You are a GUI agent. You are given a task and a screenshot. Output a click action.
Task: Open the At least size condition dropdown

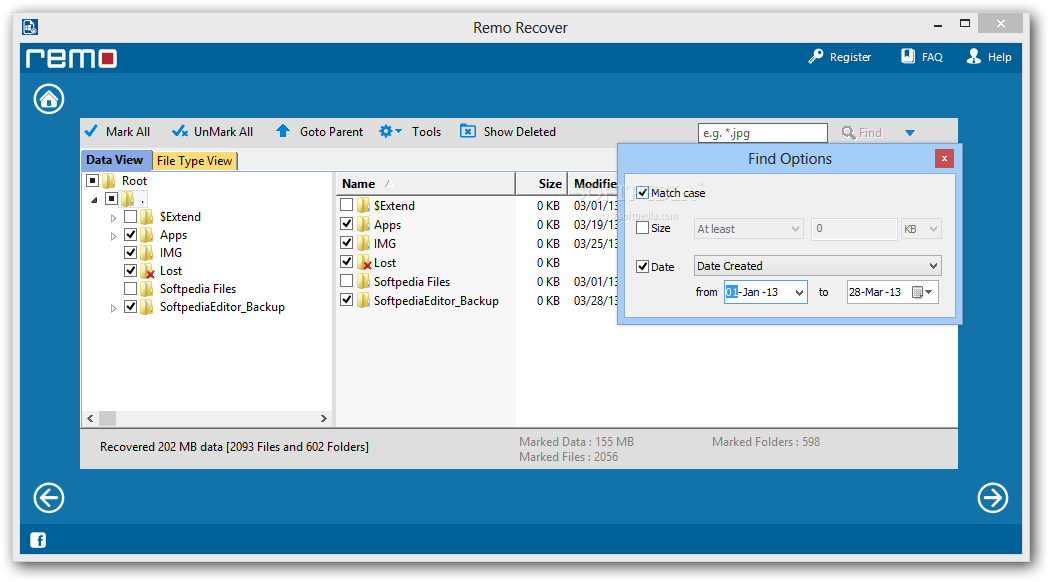749,229
